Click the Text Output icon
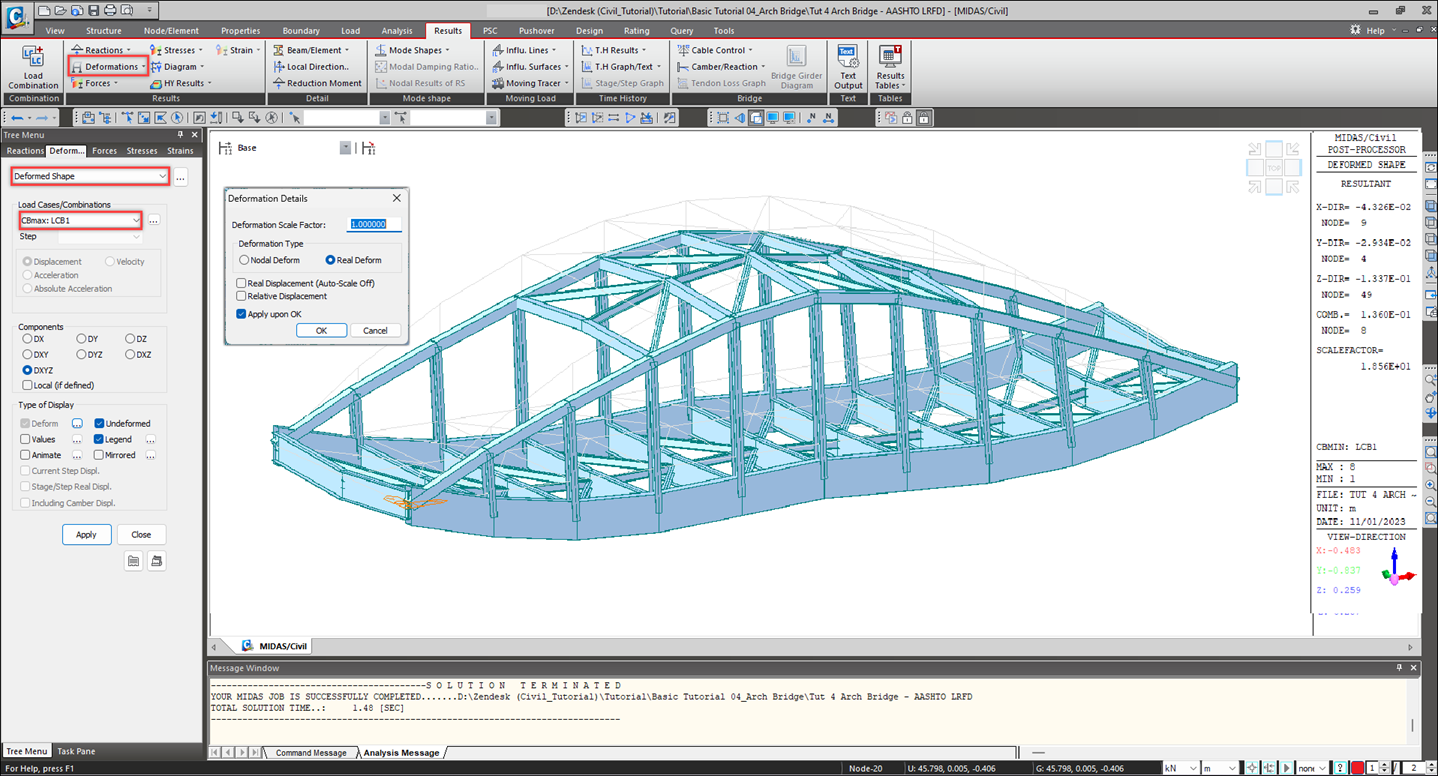 coord(847,67)
